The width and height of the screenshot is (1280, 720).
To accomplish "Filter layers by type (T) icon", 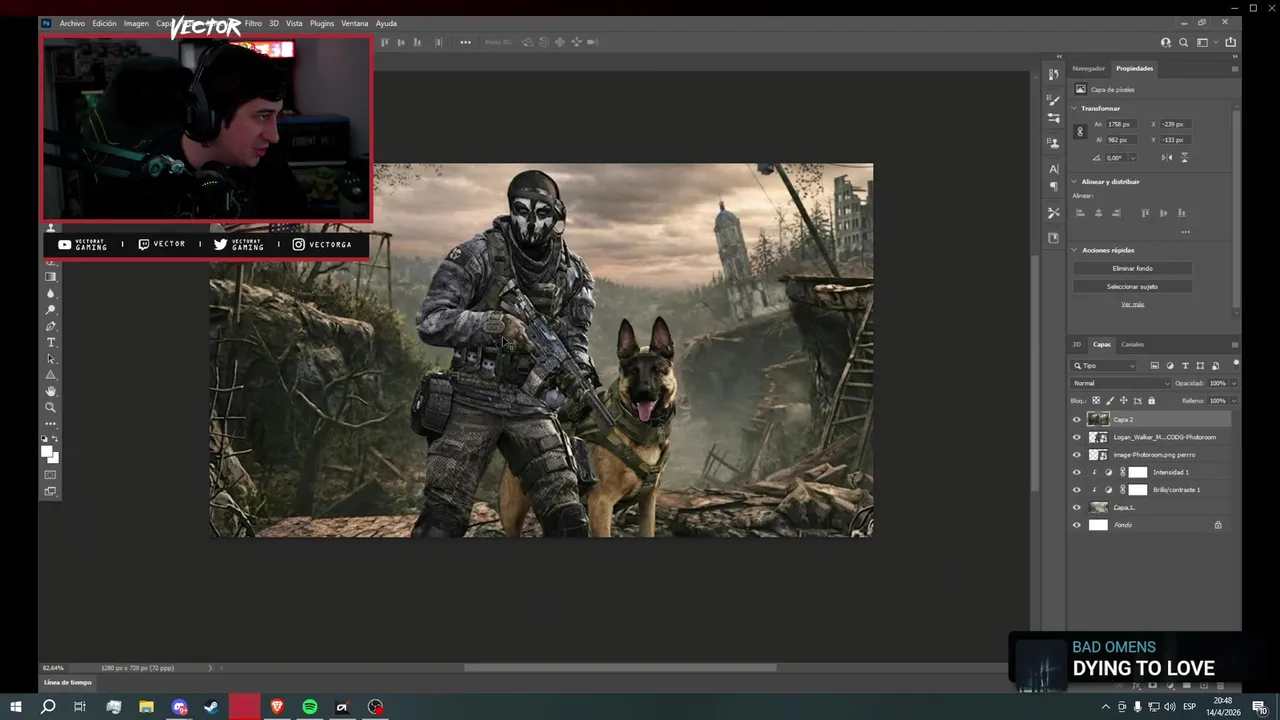I will (x=1185, y=366).
